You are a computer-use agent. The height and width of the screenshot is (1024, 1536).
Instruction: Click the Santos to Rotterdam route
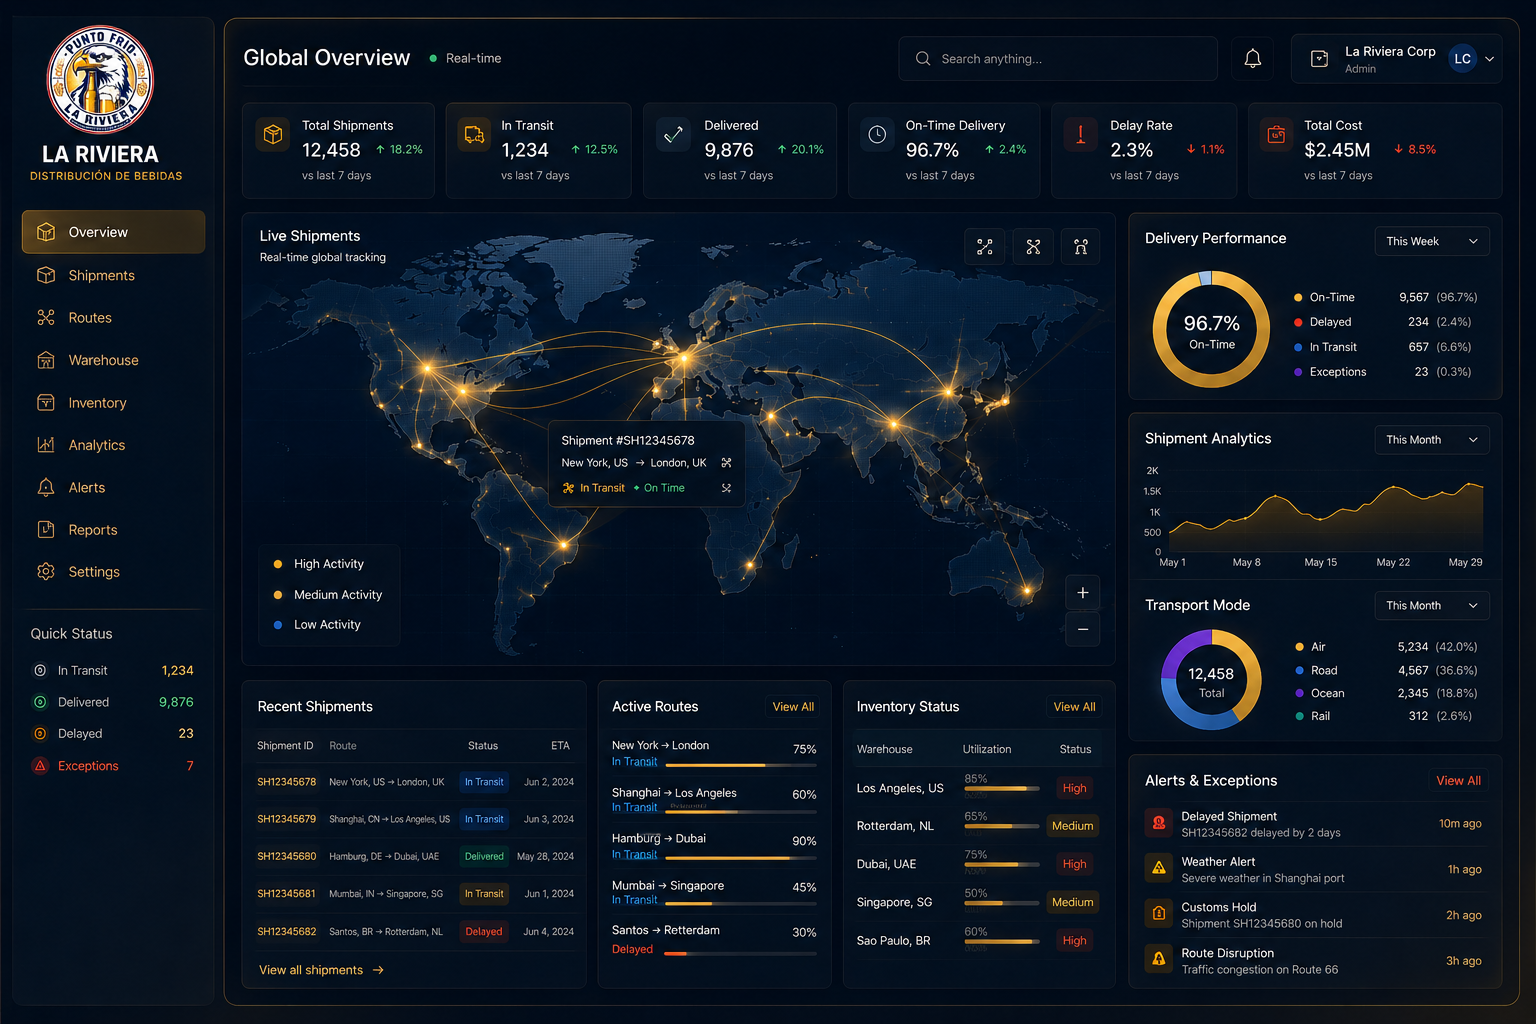(x=714, y=940)
